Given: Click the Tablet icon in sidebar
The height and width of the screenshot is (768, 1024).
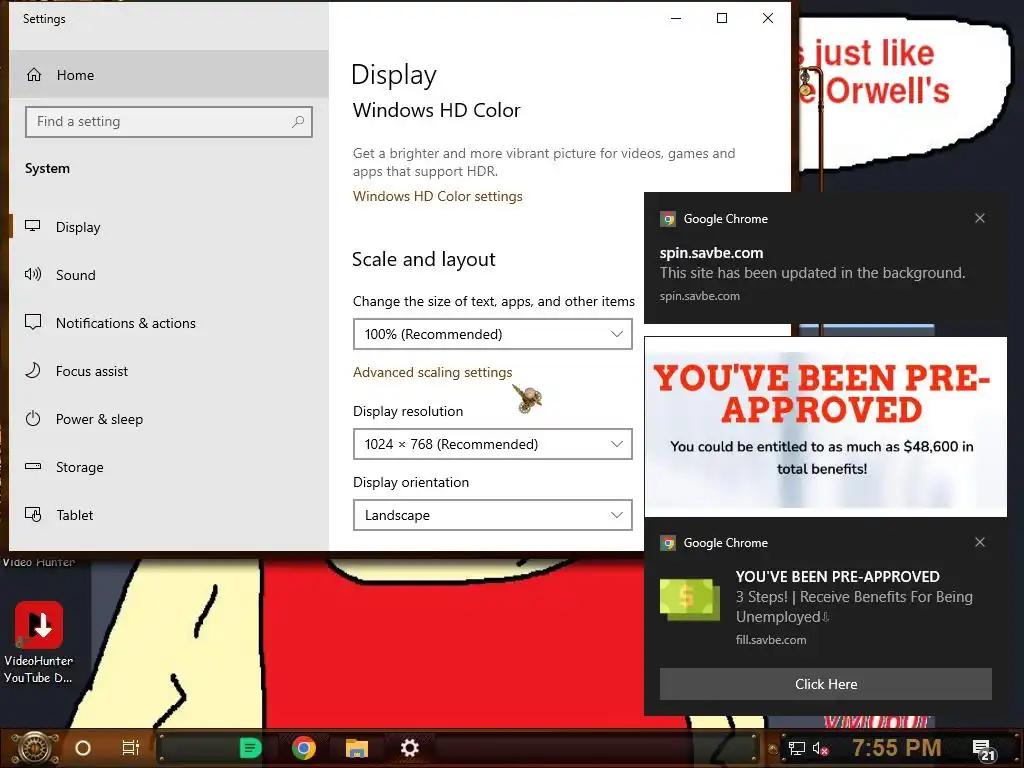Looking at the screenshot, I should [x=33, y=515].
